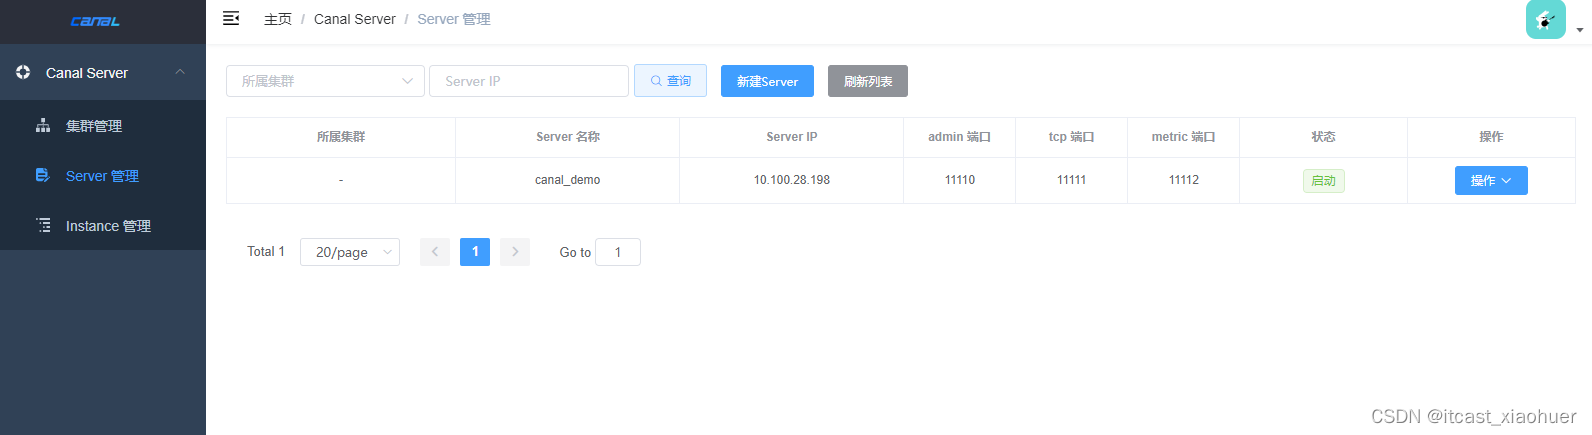Click the Server 名称 column header
The width and height of the screenshot is (1592, 435).
coord(568,137)
